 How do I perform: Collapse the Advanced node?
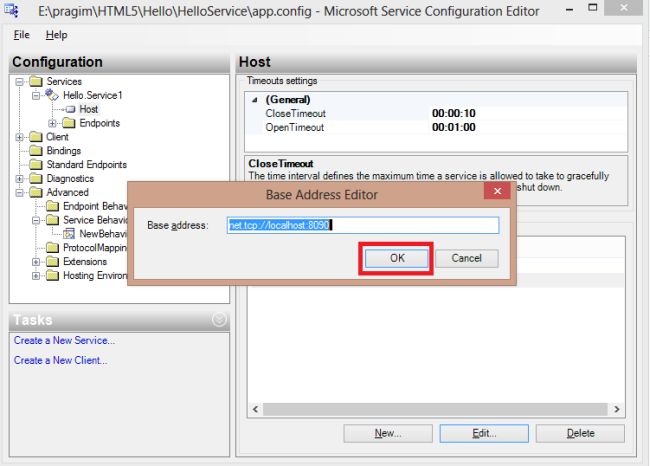[19, 193]
